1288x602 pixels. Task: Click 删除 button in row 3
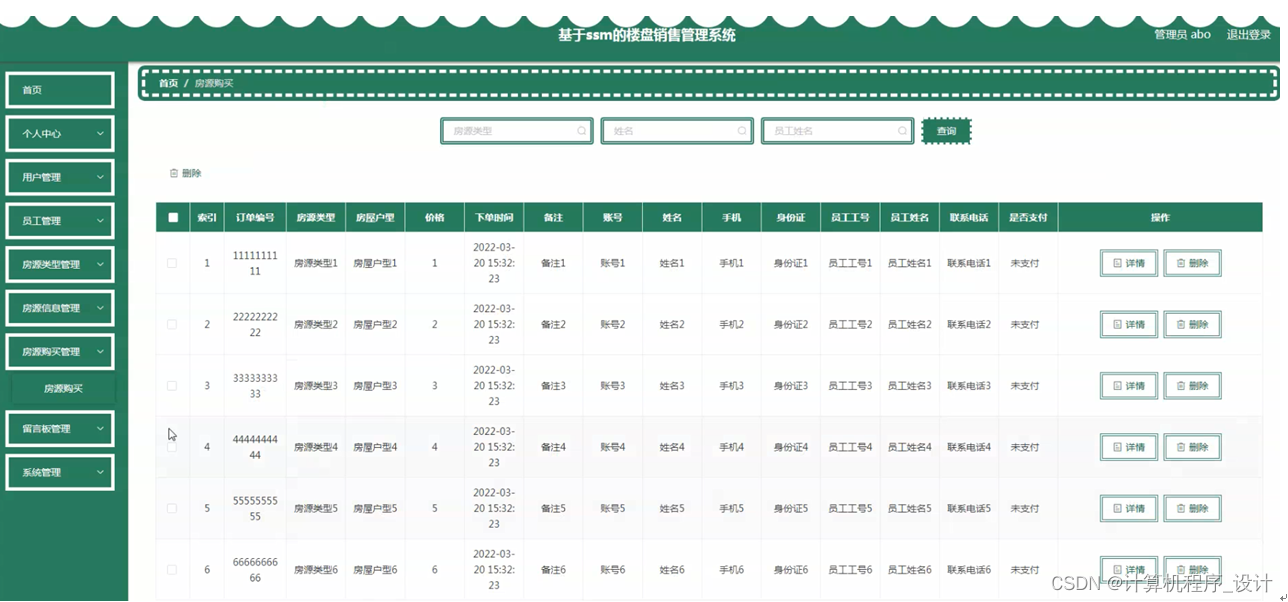pos(1192,385)
